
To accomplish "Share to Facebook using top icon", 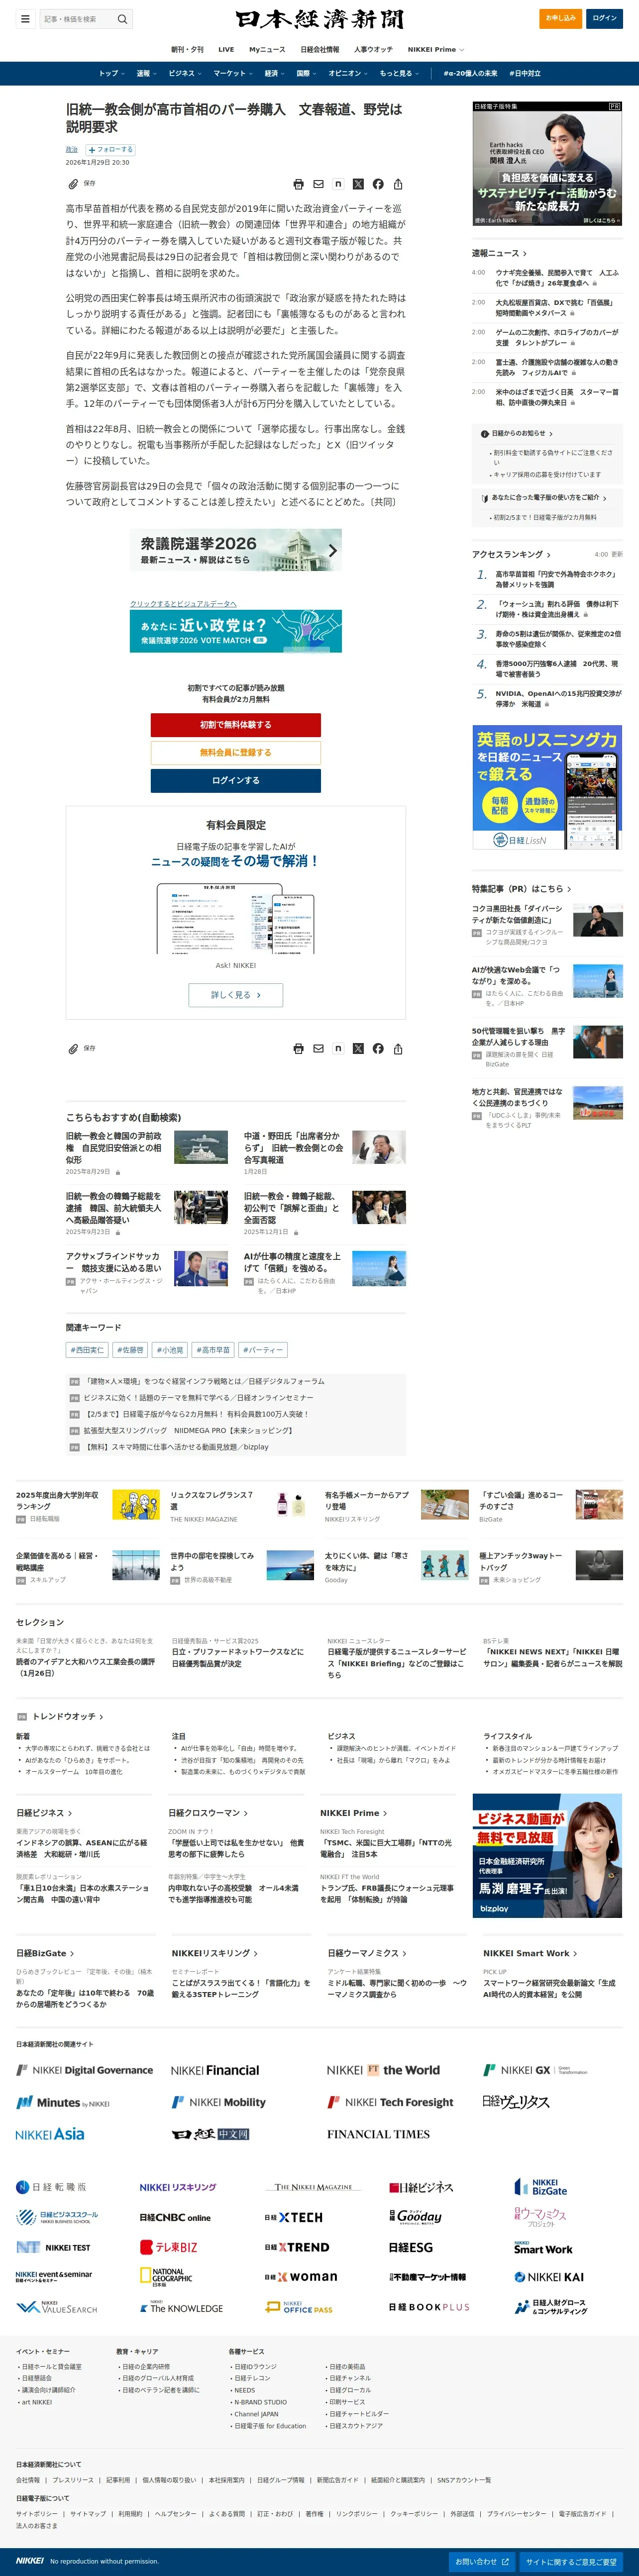I will pyautogui.click(x=378, y=184).
